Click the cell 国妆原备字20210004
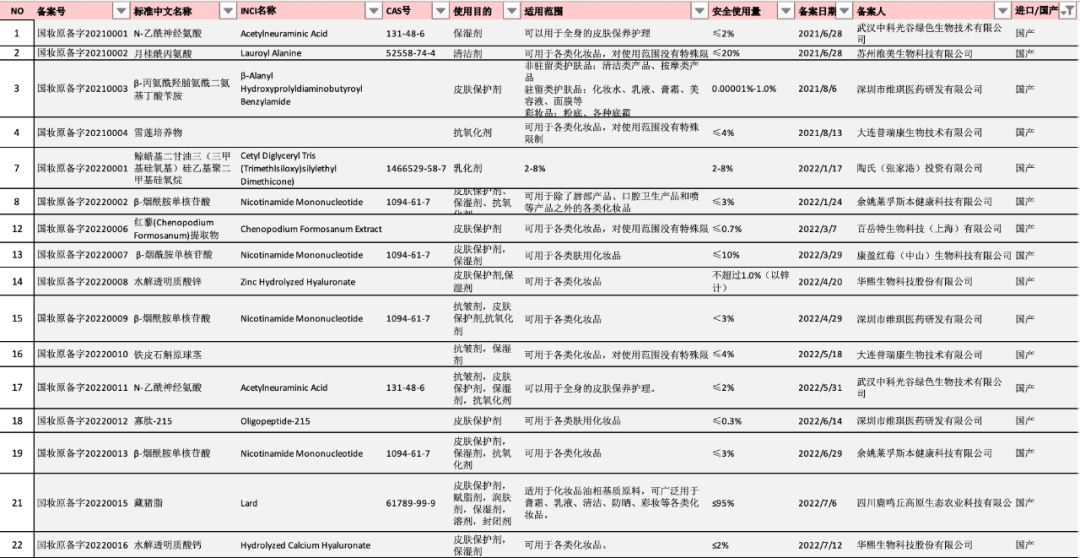 [82, 132]
